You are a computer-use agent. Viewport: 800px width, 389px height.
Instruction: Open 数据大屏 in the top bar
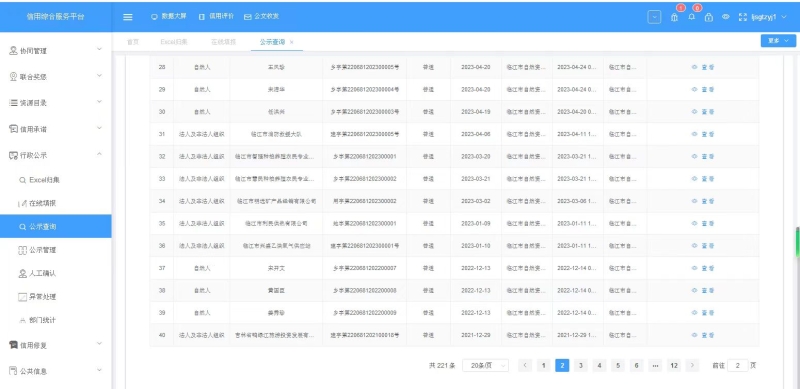[x=169, y=16]
